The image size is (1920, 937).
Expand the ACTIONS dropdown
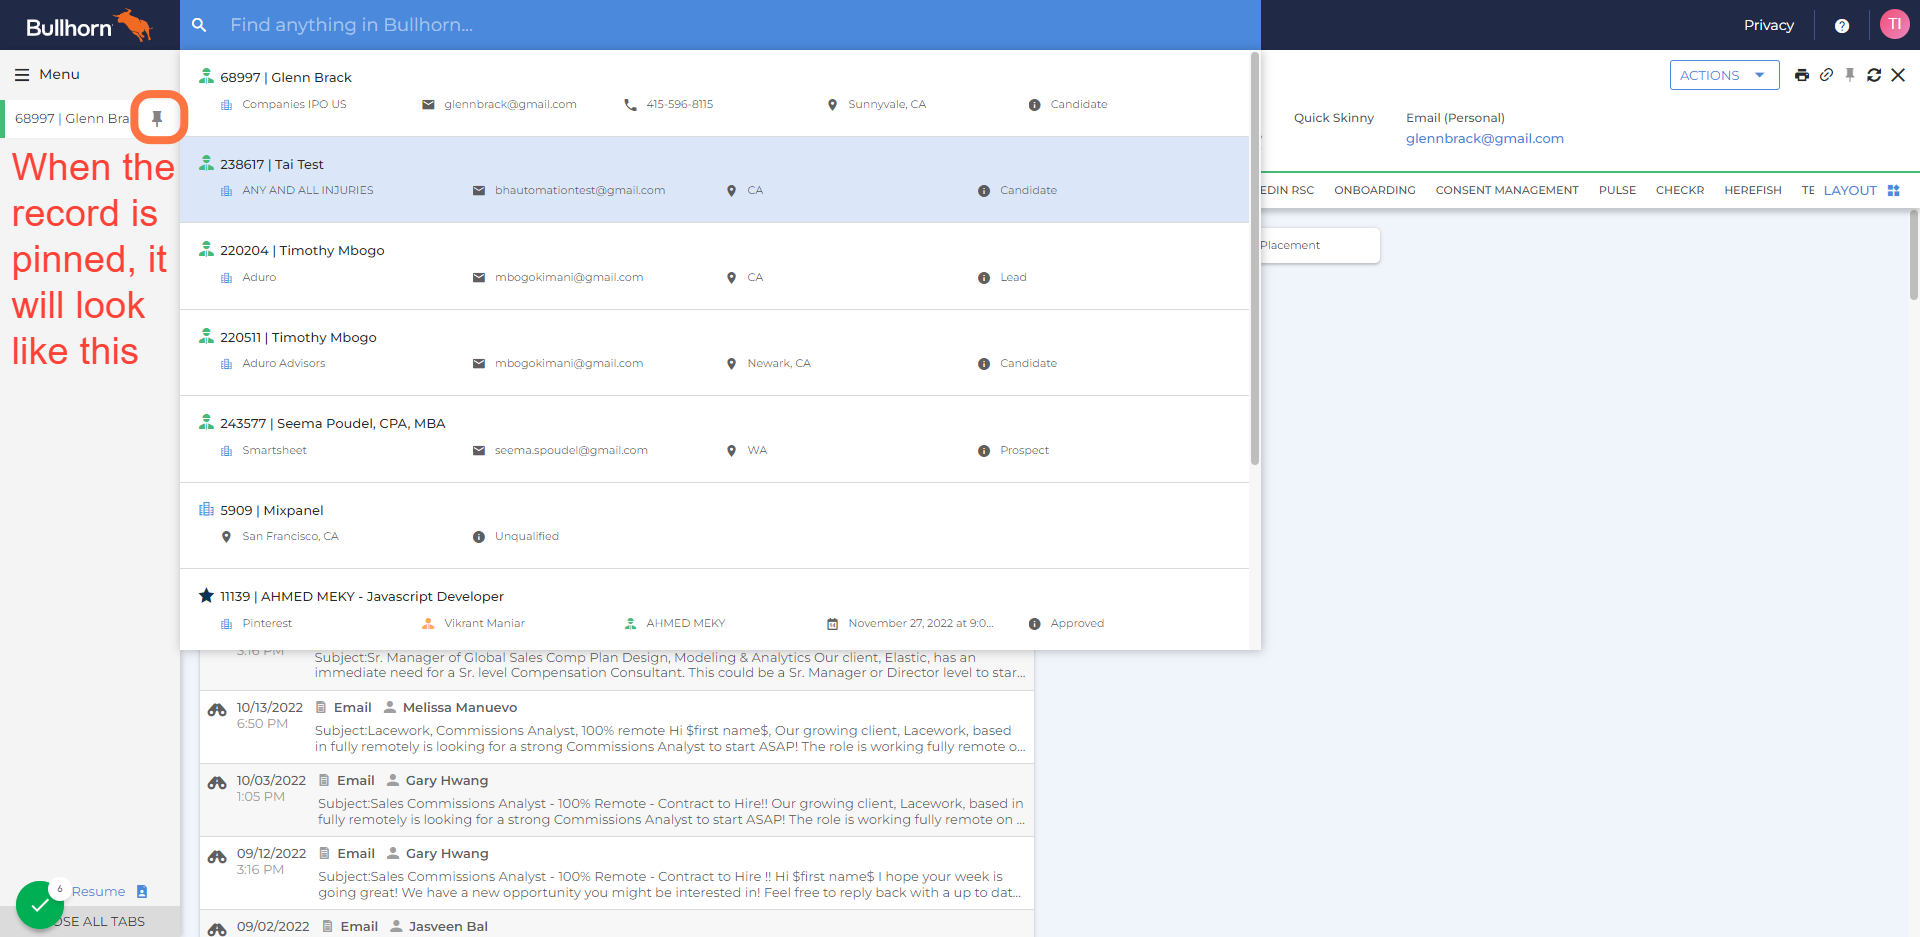pos(1724,75)
